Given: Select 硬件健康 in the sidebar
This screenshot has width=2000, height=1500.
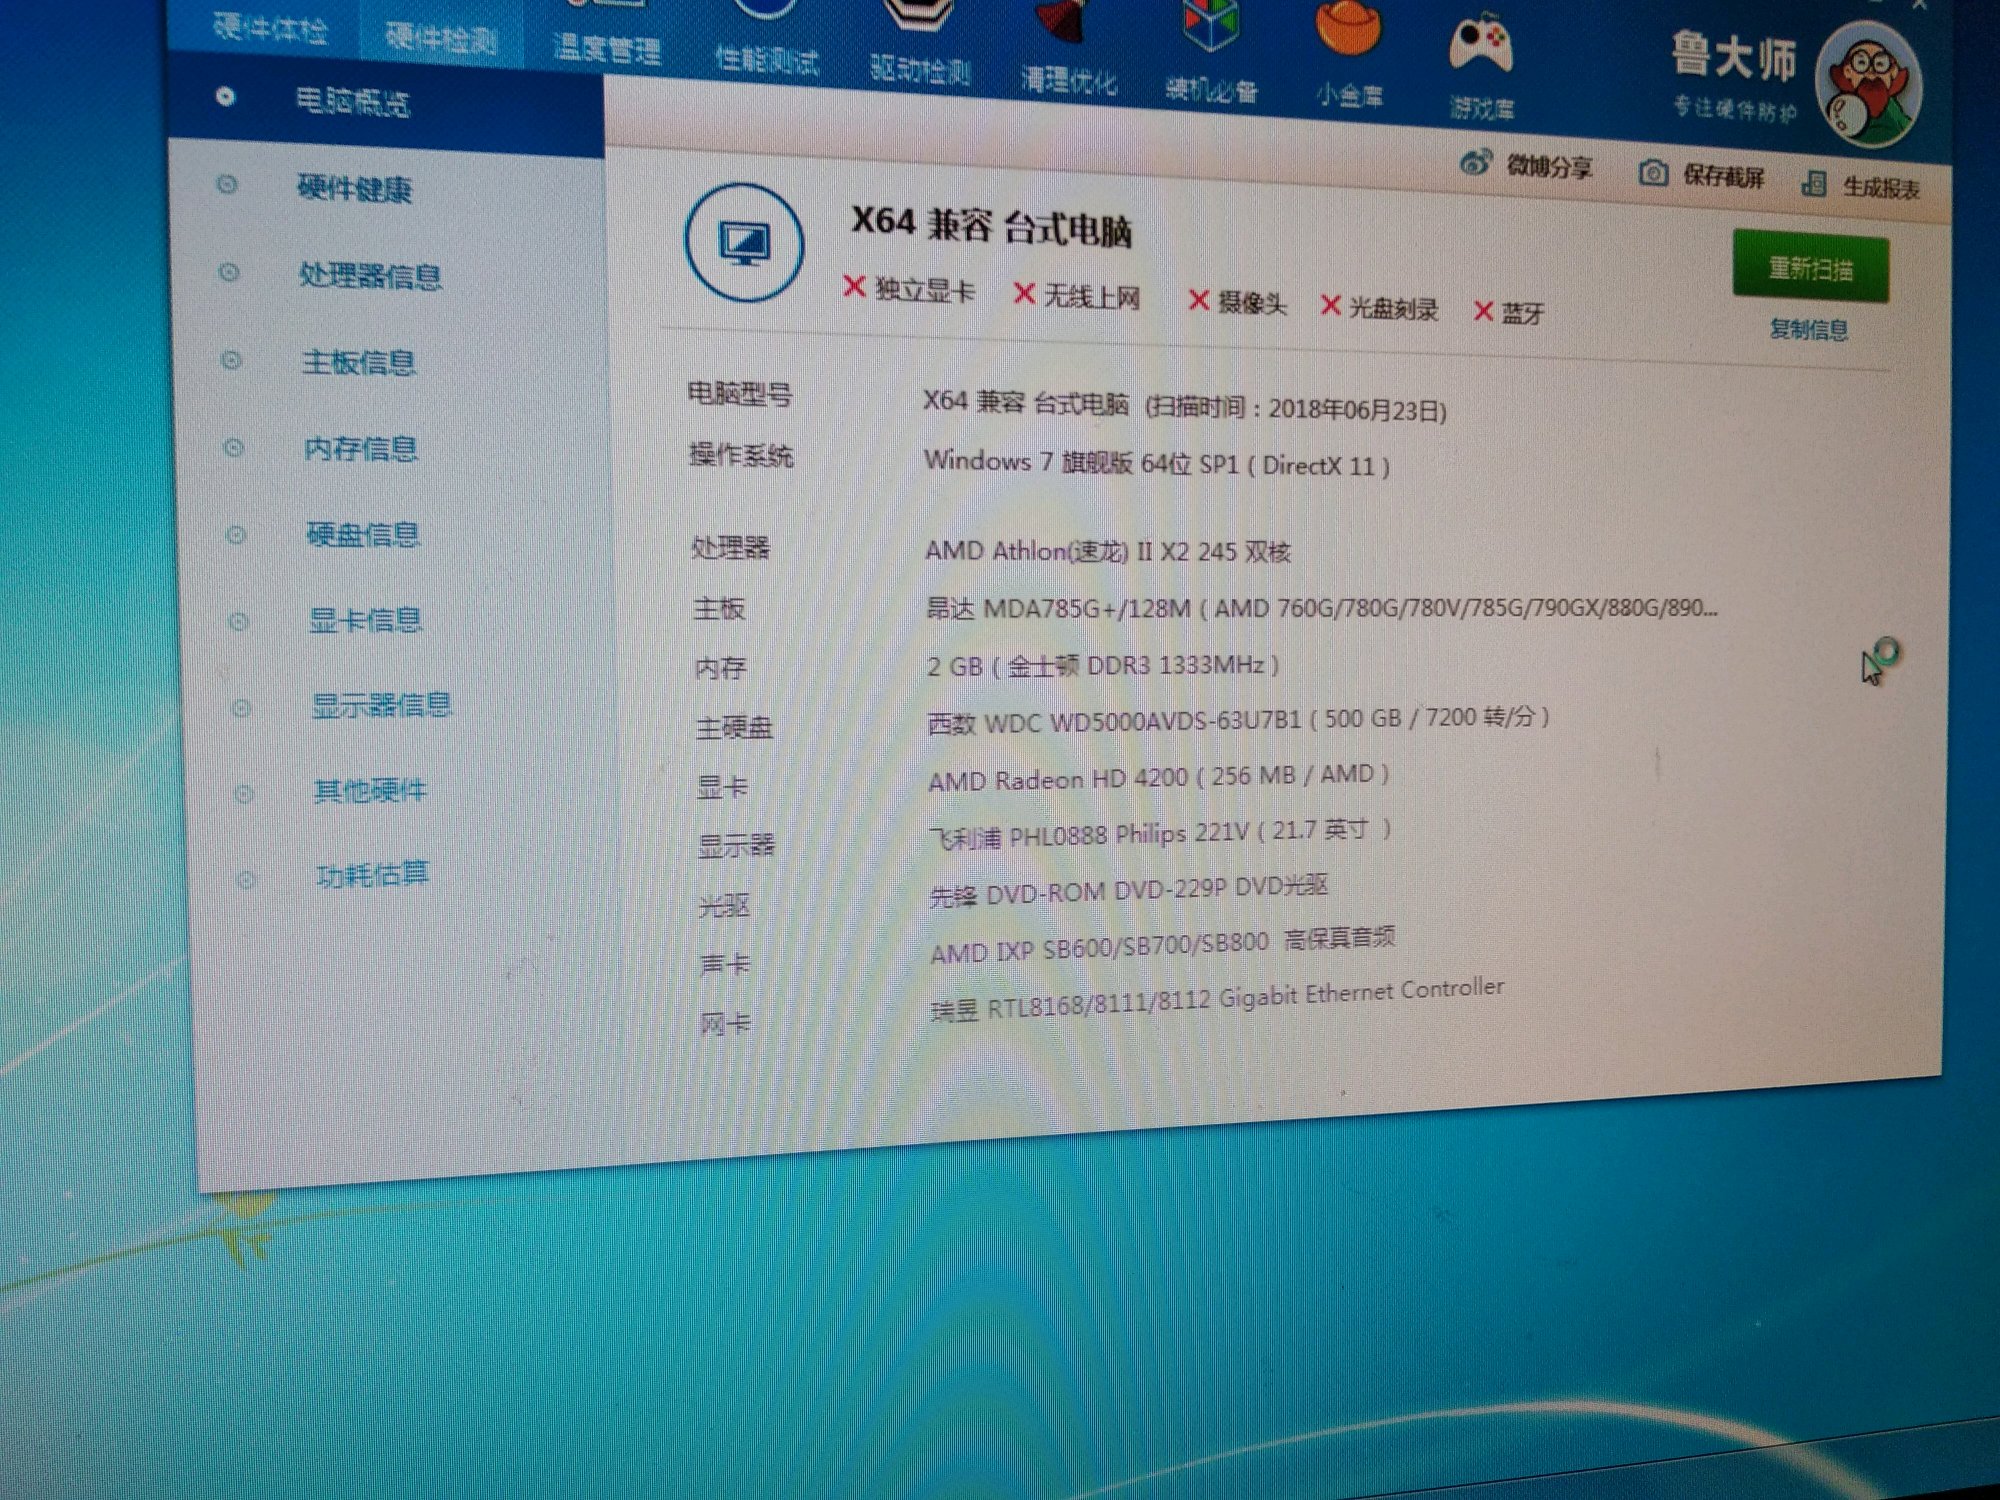Looking at the screenshot, I should 355,188.
